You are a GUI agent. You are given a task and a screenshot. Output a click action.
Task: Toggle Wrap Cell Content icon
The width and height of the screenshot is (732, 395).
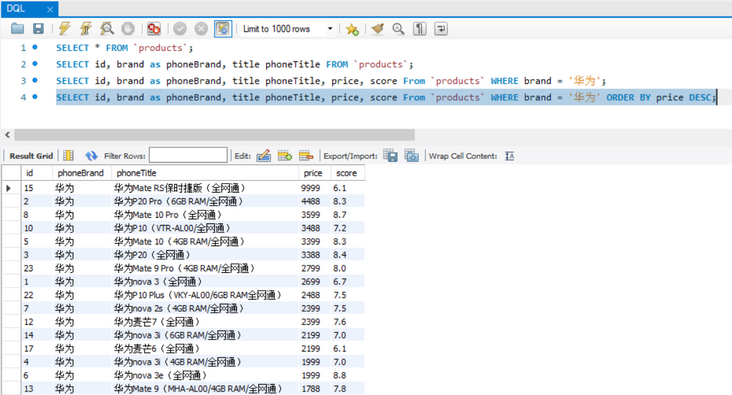coord(509,156)
